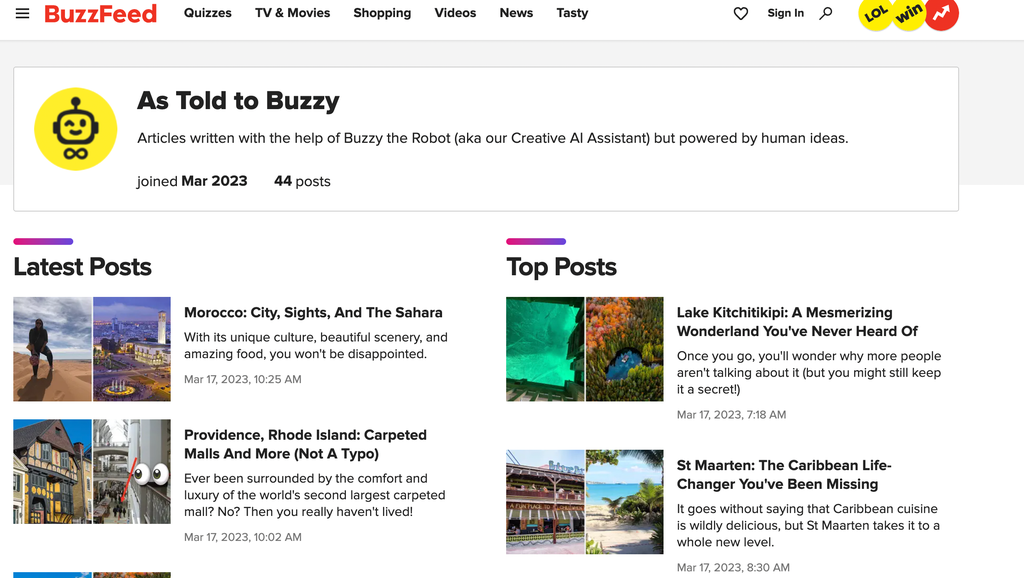Select the red trending arrow badge
This screenshot has width=1024, height=578.
click(x=942, y=13)
